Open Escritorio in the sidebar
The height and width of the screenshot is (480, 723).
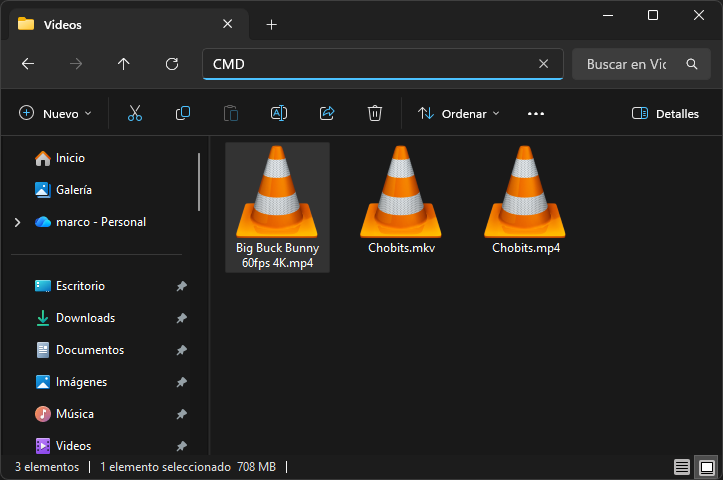[x=70, y=286]
